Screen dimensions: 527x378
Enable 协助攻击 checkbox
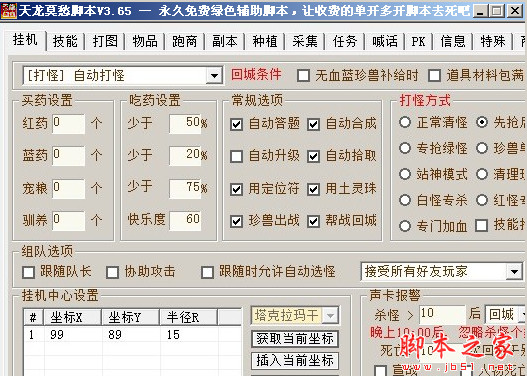coord(112,272)
